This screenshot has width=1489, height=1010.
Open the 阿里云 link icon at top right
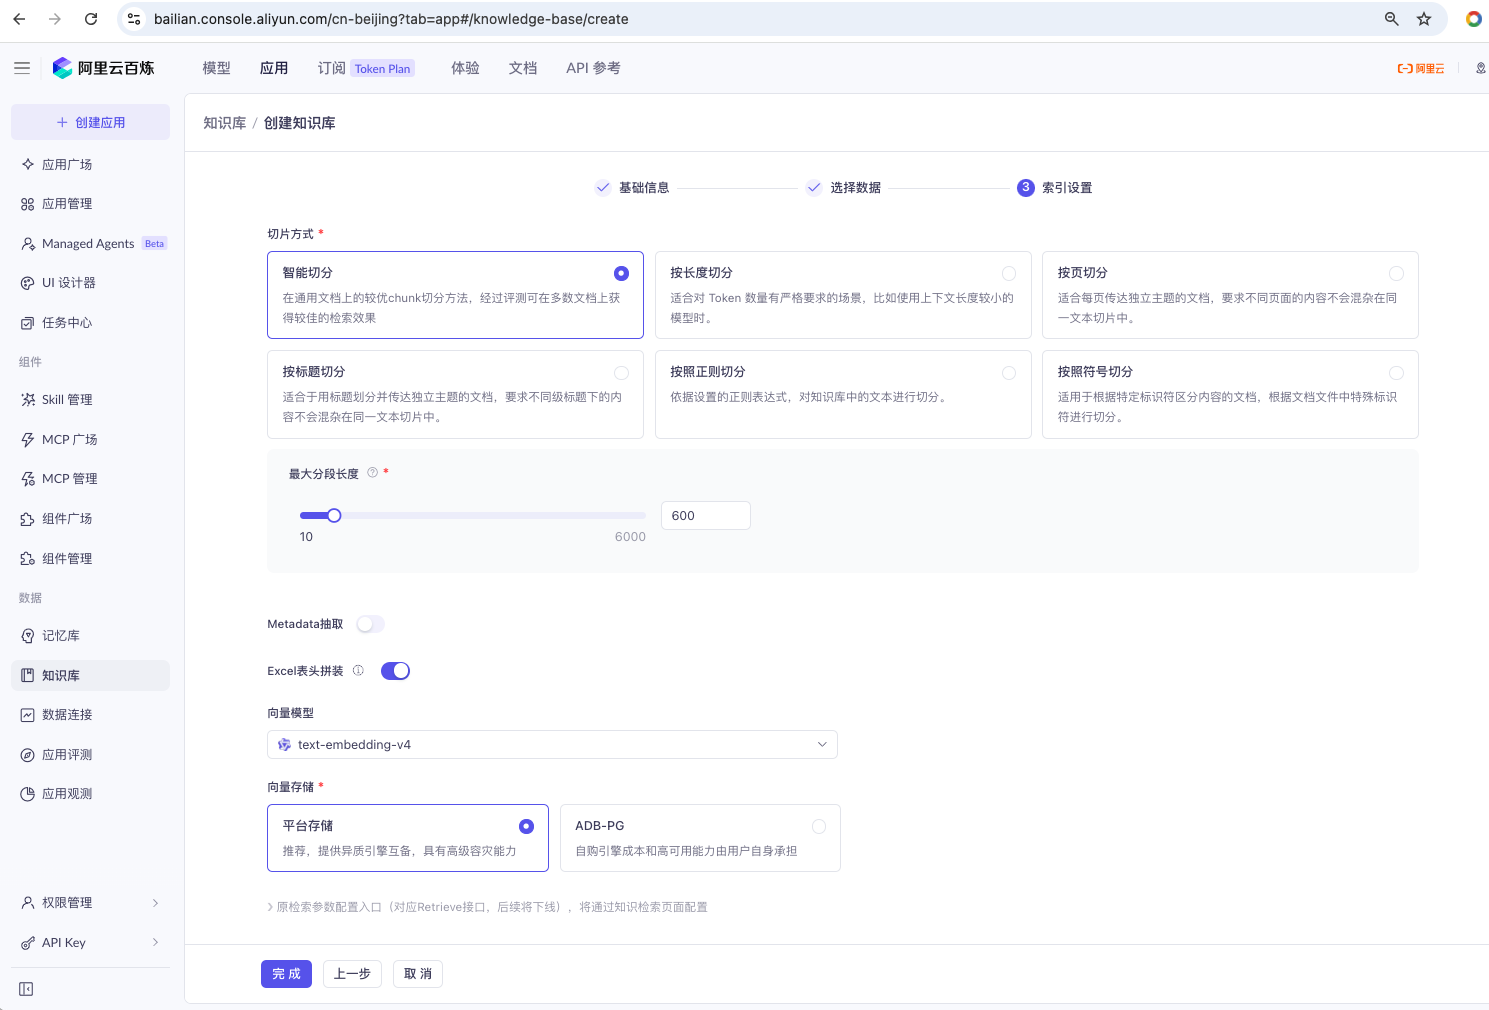1421,69
